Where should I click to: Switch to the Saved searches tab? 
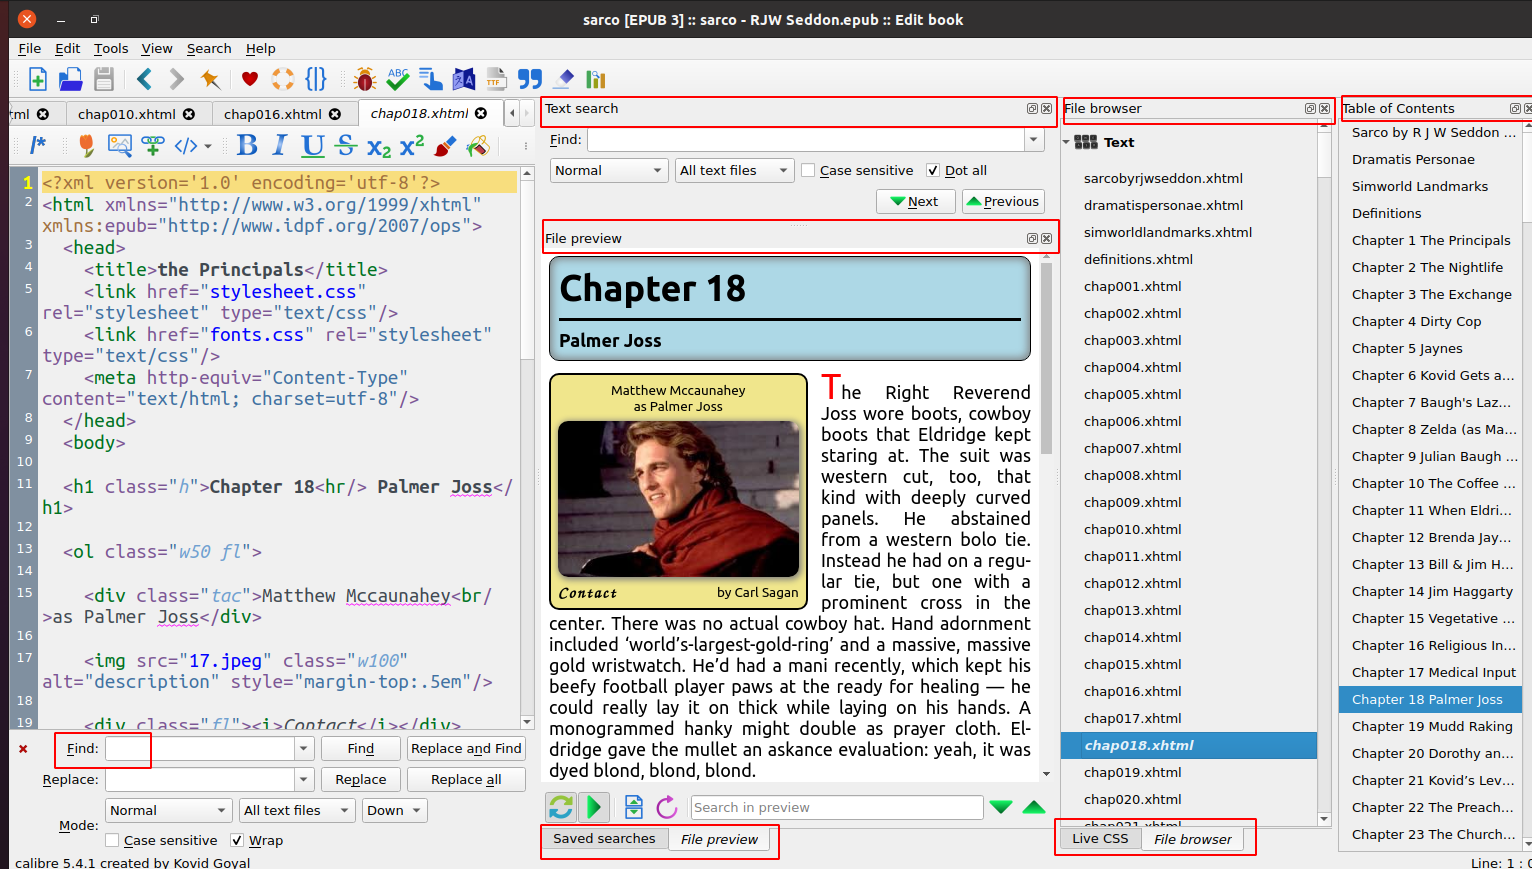[x=604, y=839]
